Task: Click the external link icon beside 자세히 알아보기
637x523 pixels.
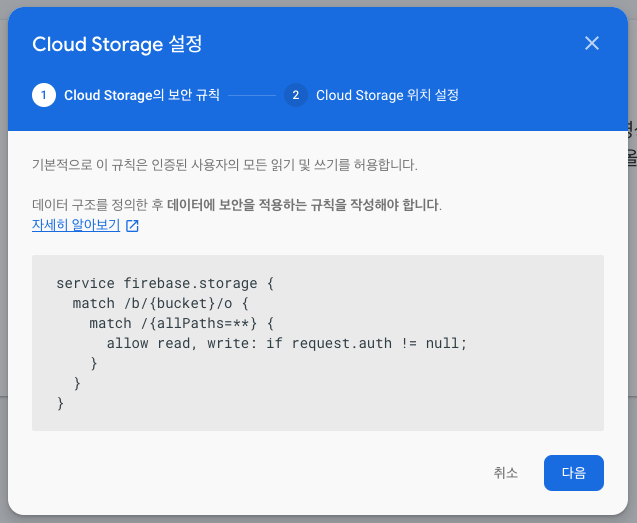Action: point(132,226)
